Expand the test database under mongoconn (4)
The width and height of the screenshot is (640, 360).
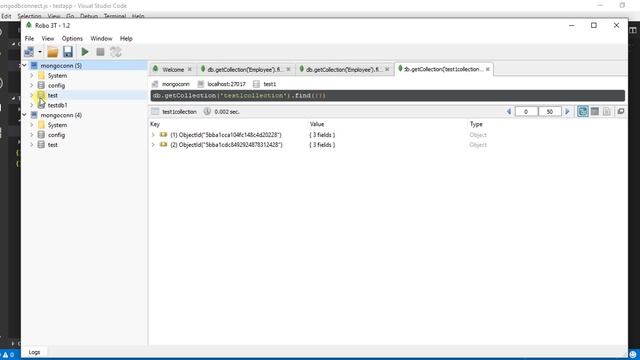(x=32, y=144)
